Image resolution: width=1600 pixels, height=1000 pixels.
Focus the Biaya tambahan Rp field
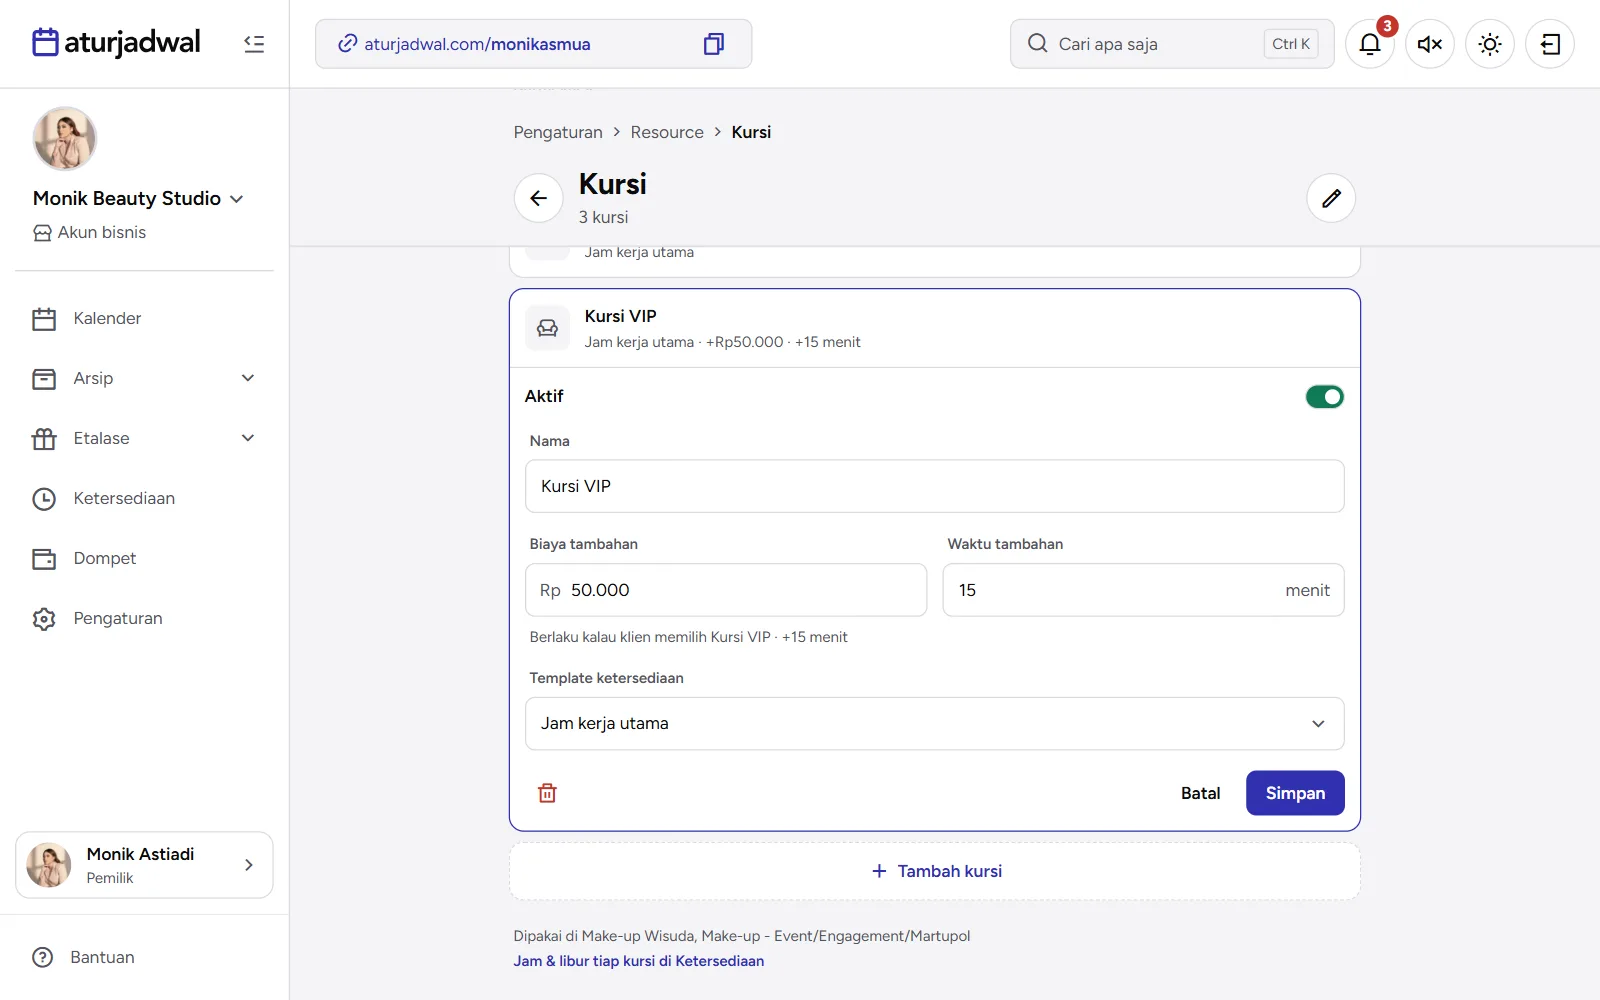point(726,590)
